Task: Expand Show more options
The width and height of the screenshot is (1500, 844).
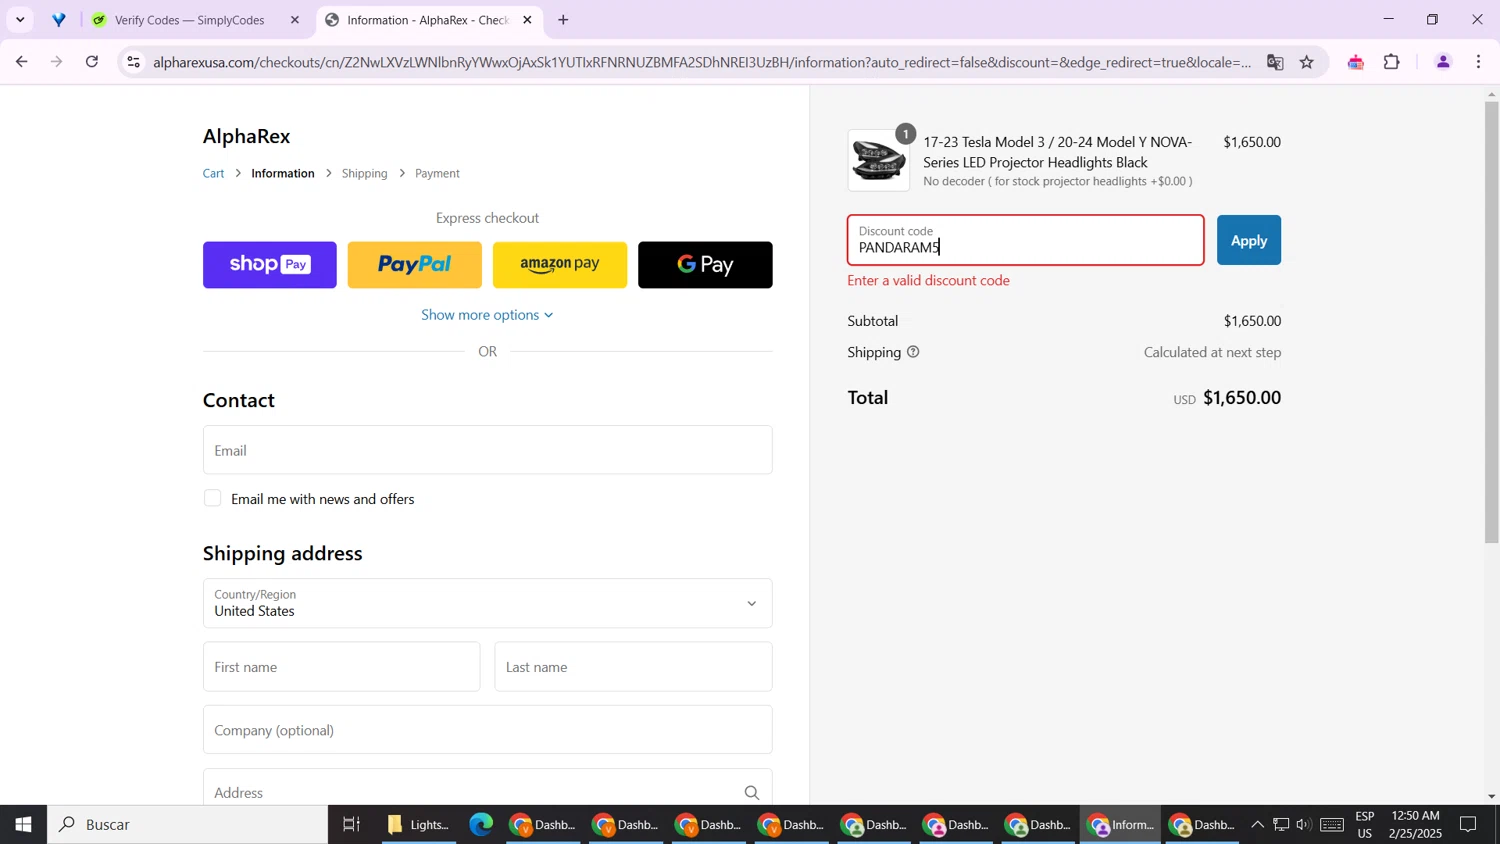Action: click(487, 315)
